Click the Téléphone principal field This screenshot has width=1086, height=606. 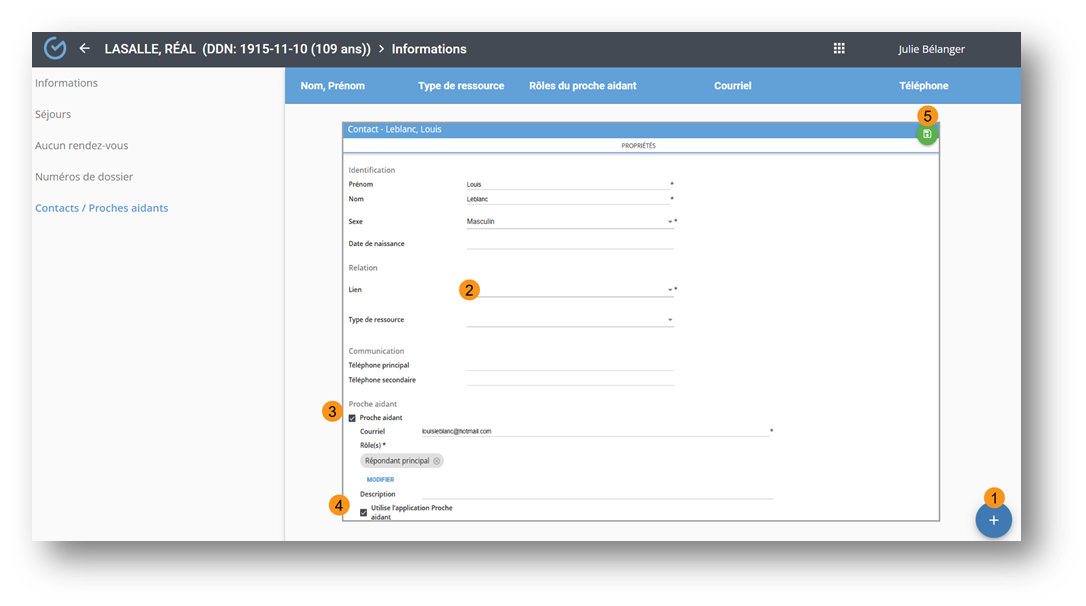(570, 365)
